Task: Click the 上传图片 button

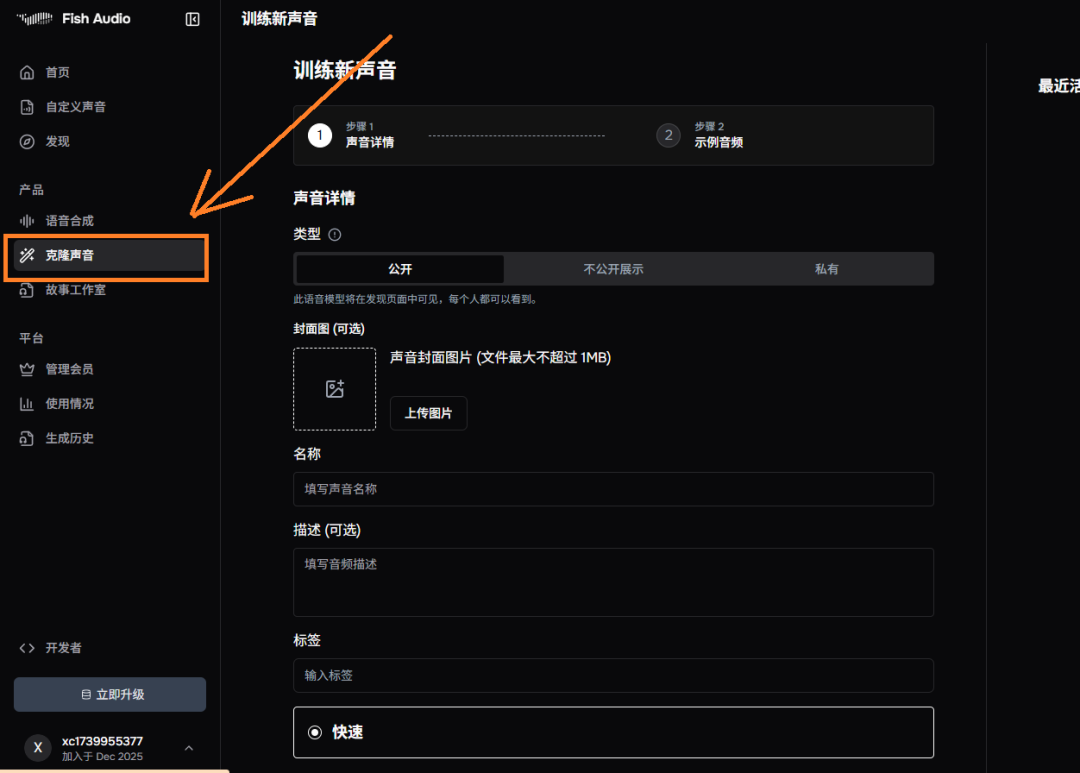Action: [428, 413]
